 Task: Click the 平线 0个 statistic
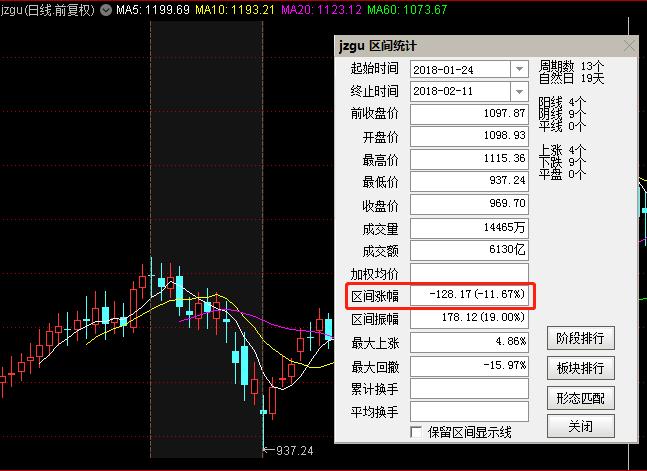562,126
